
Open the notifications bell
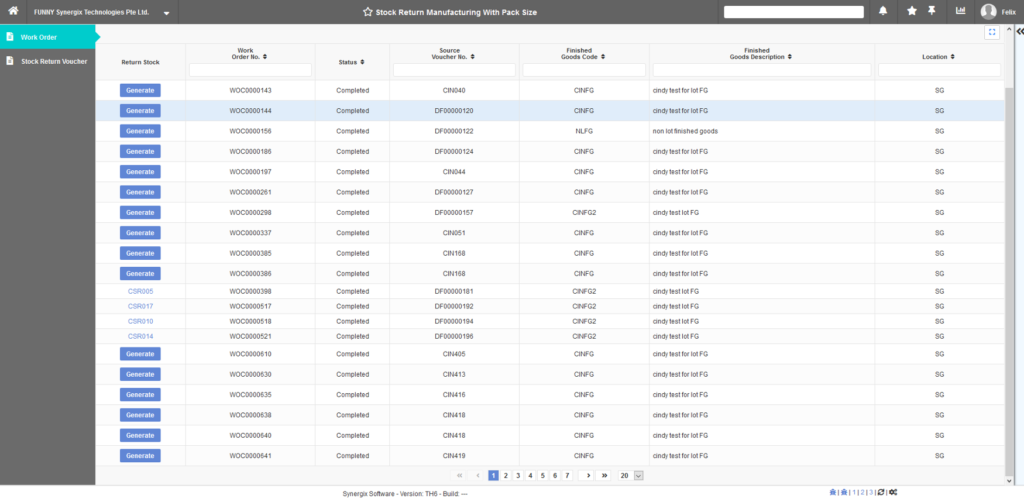pos(883,11)
